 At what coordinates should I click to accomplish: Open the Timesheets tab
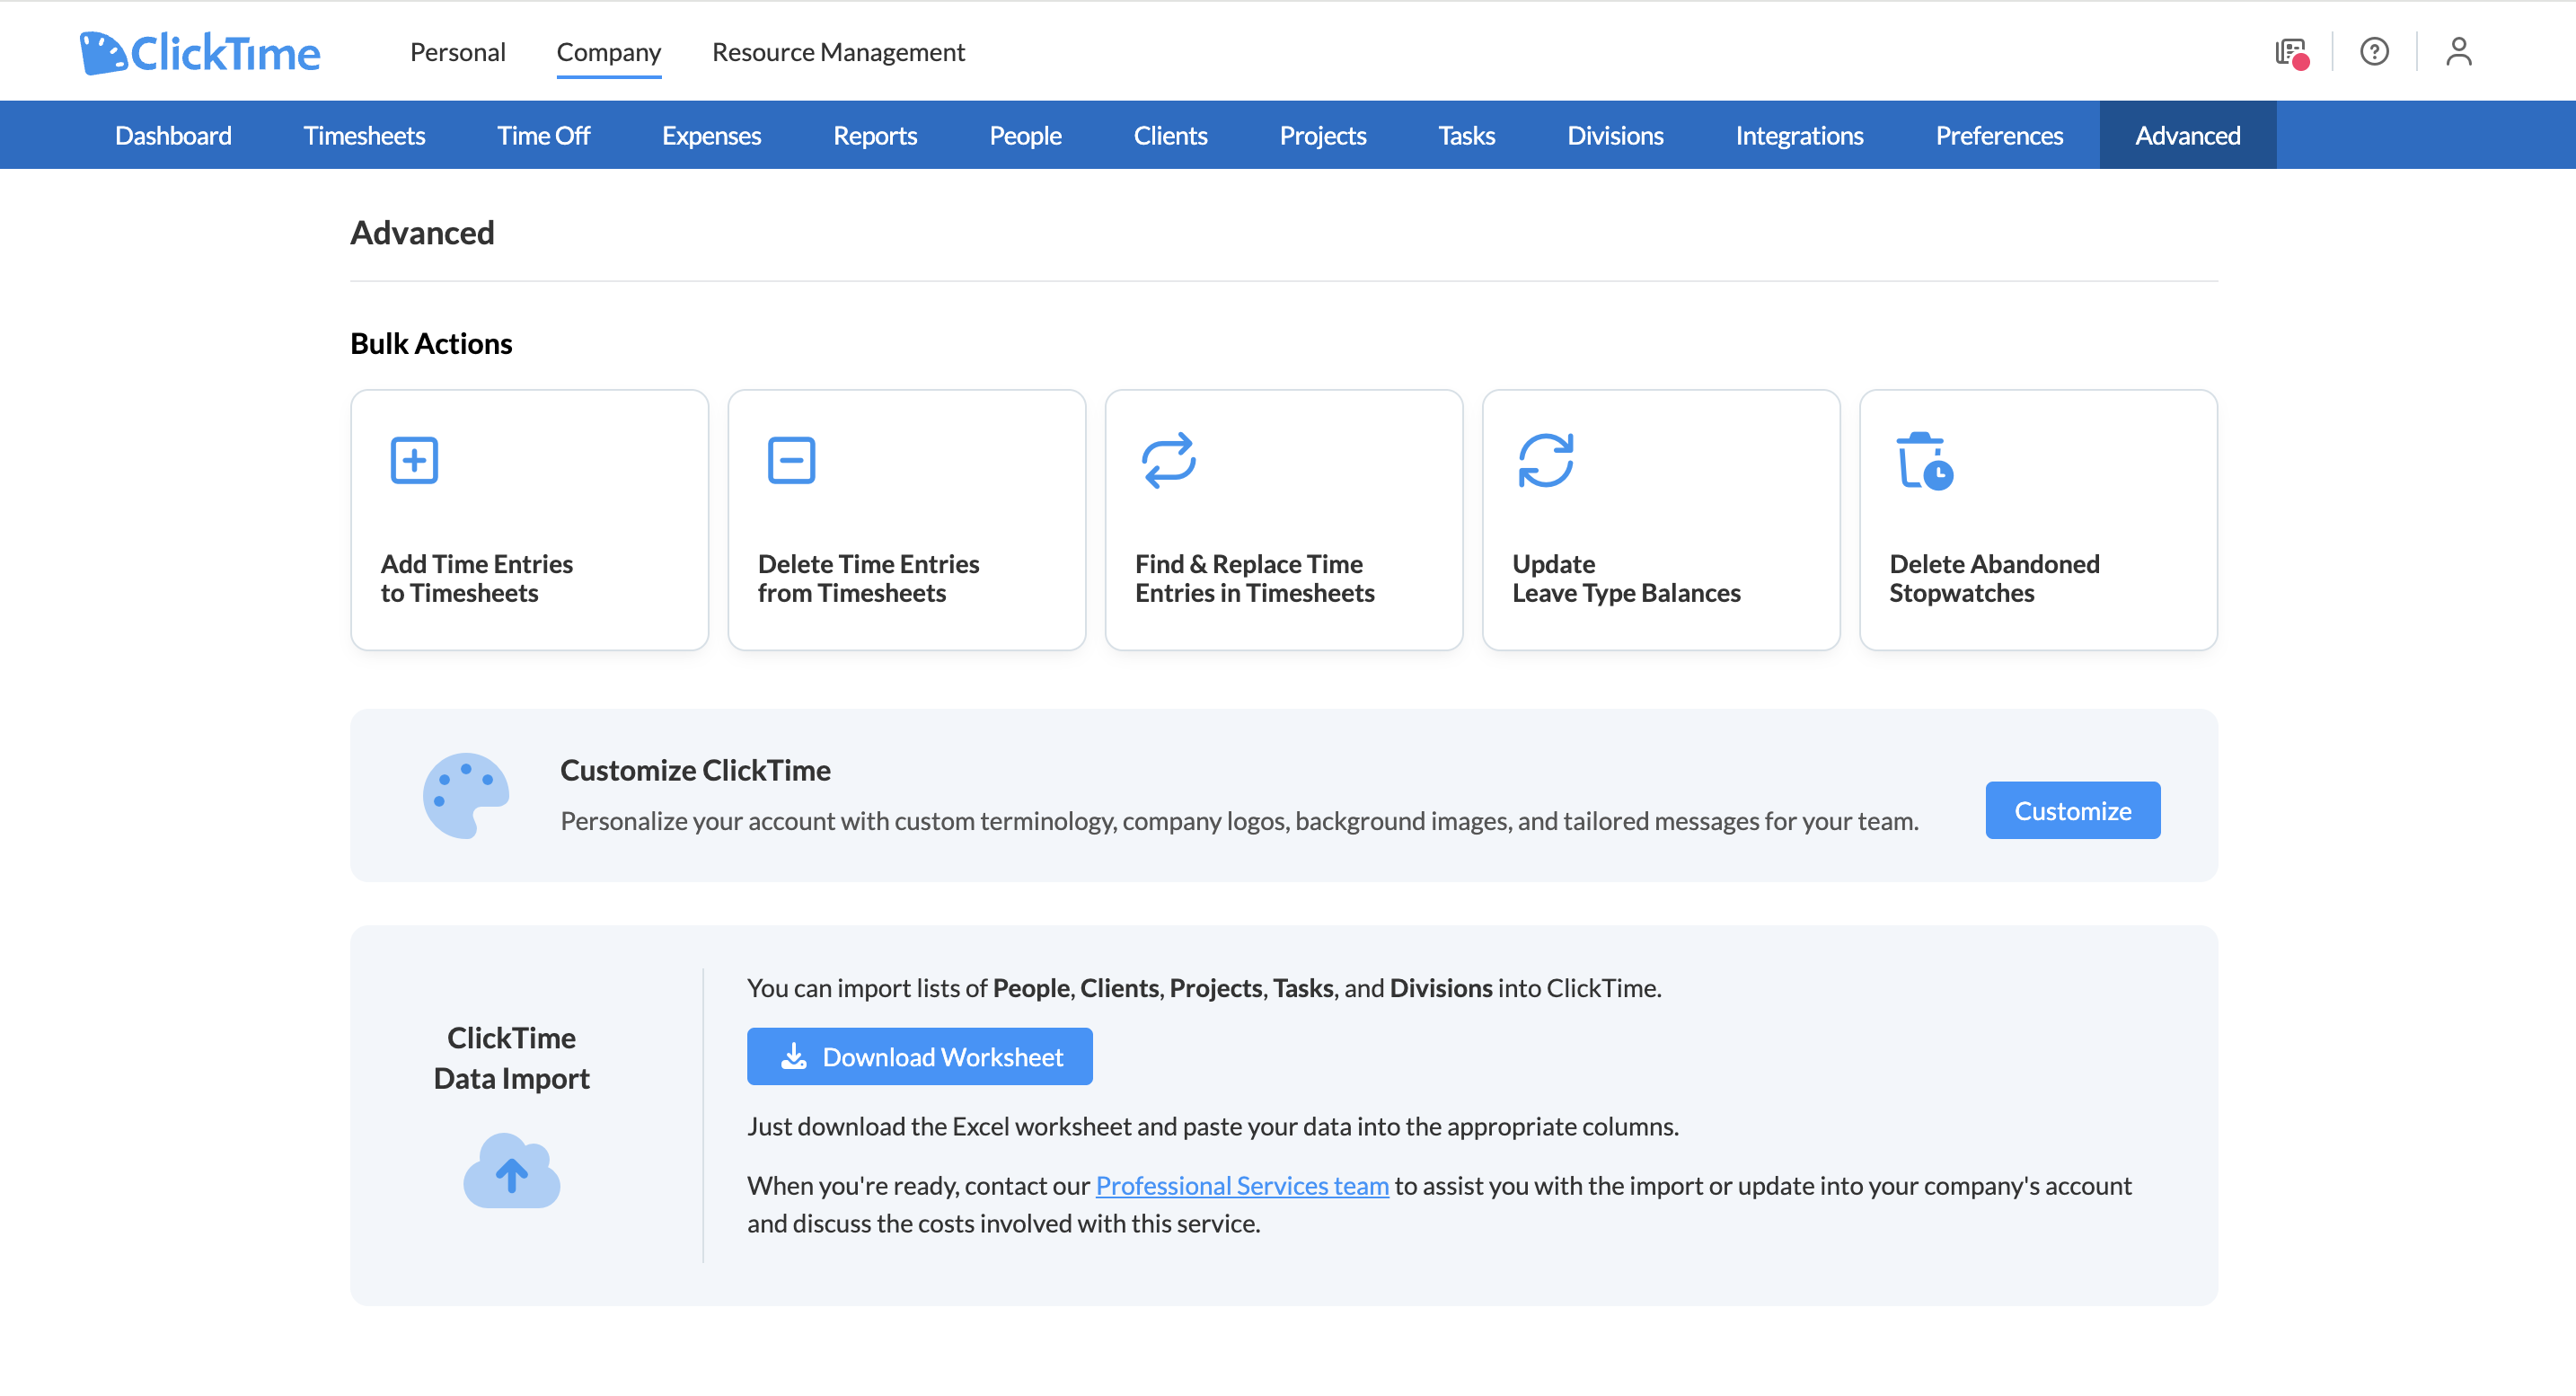(x=364, y=135)
